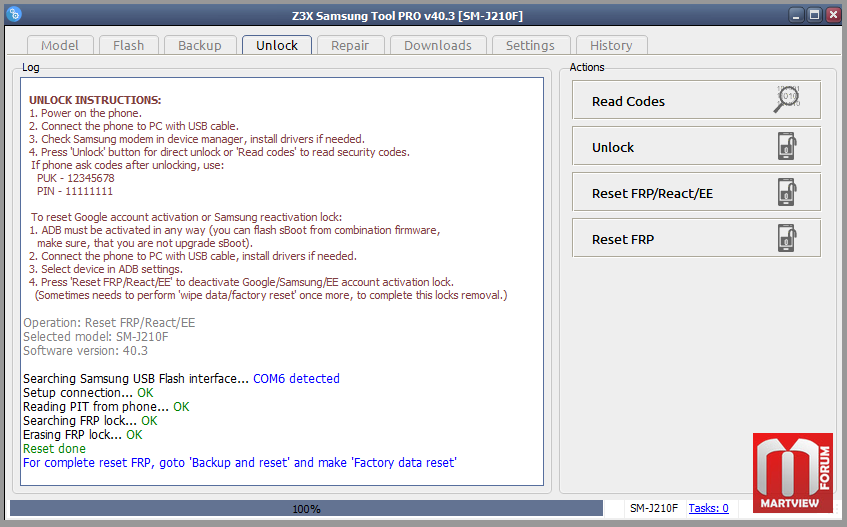
Task: Minimize the Z3X Samsung Tool window
Action: (795, 15)
